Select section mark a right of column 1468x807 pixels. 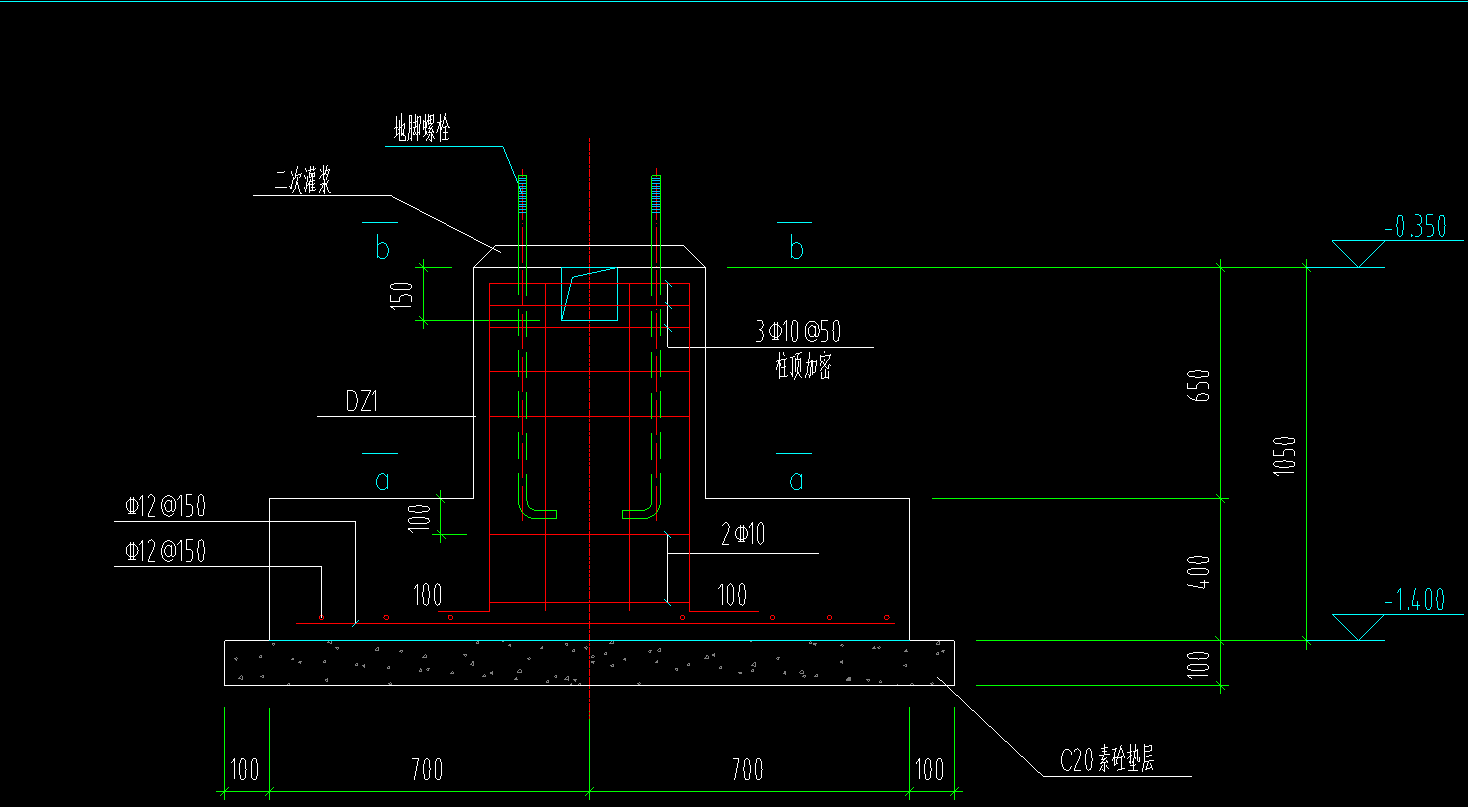pyautogui.click(x=796, y=481)
